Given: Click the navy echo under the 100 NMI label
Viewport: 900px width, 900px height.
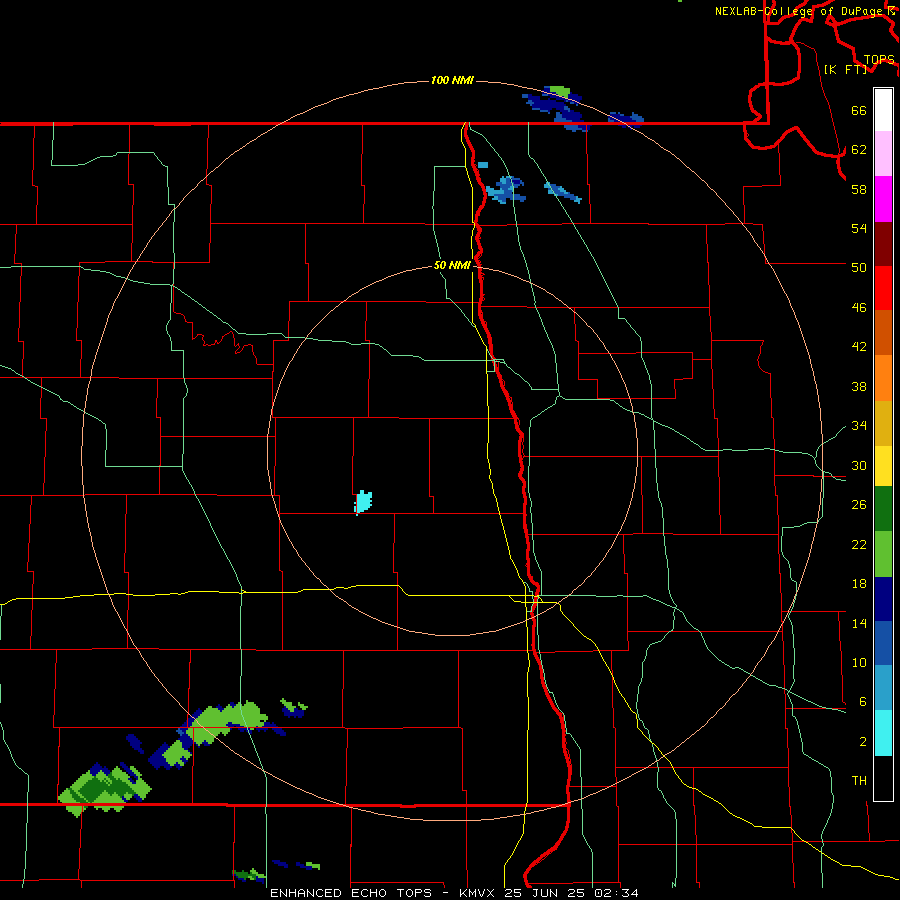Looking at the screenshot, I should click(x=556, y=108).
